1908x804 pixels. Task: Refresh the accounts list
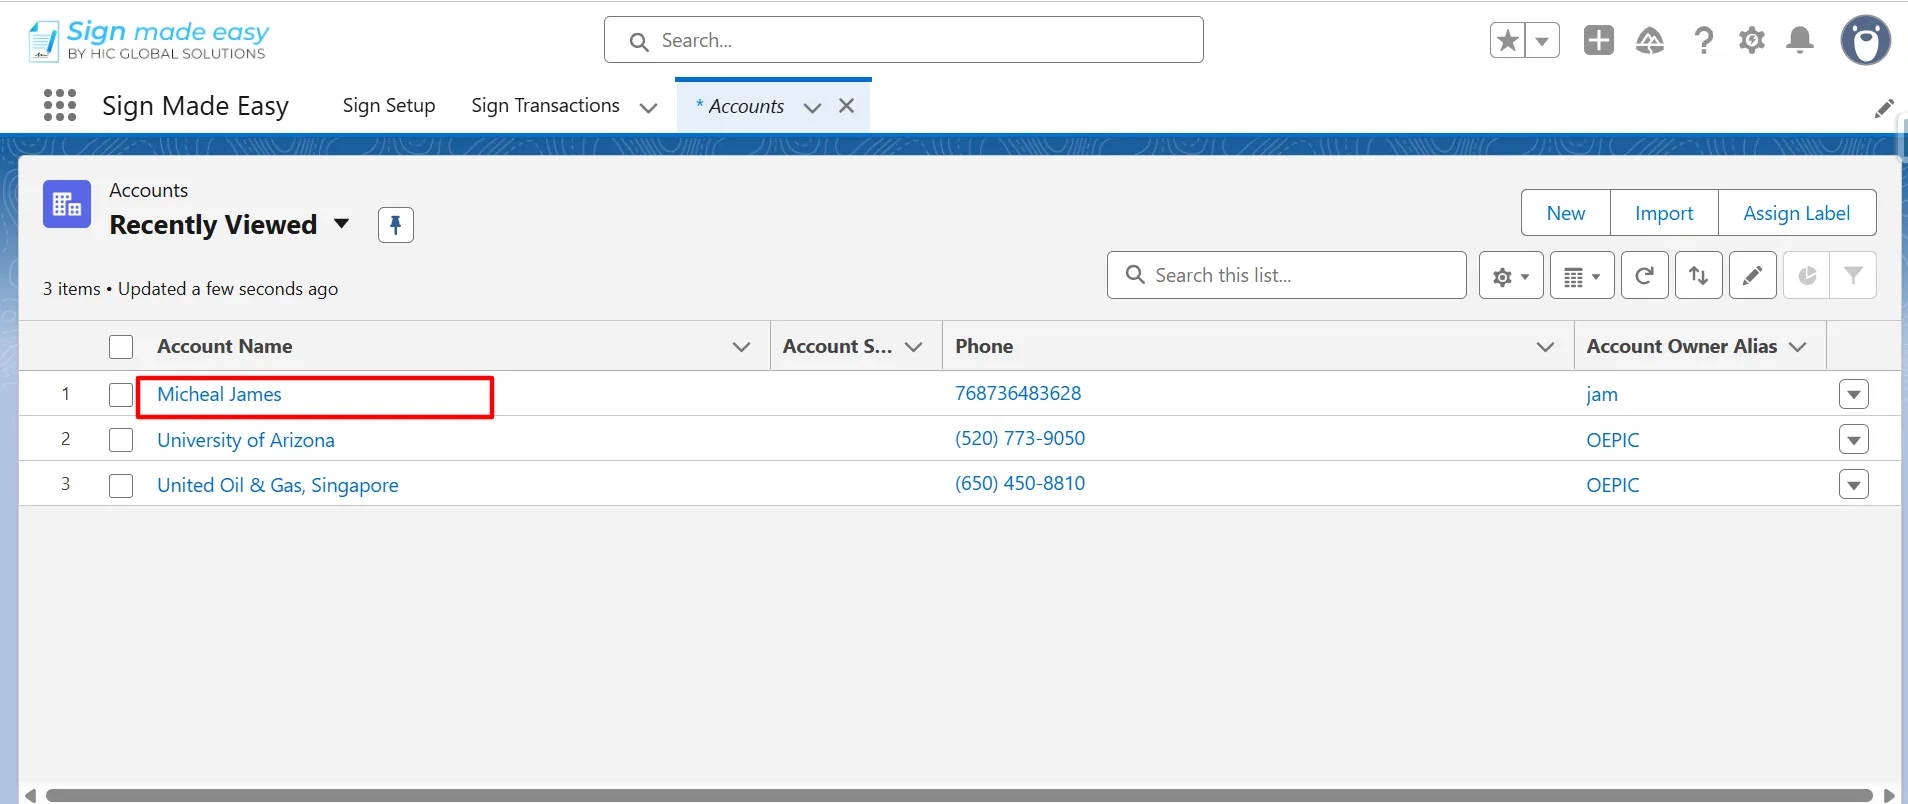point(1645,275)
